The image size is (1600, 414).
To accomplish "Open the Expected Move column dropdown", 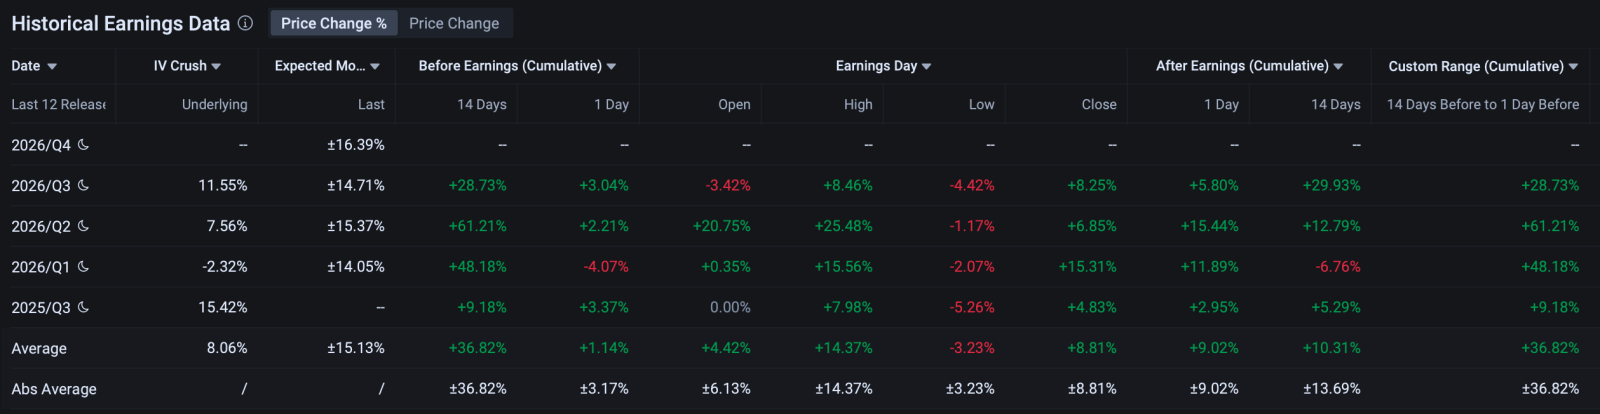I will click(375, 66).
